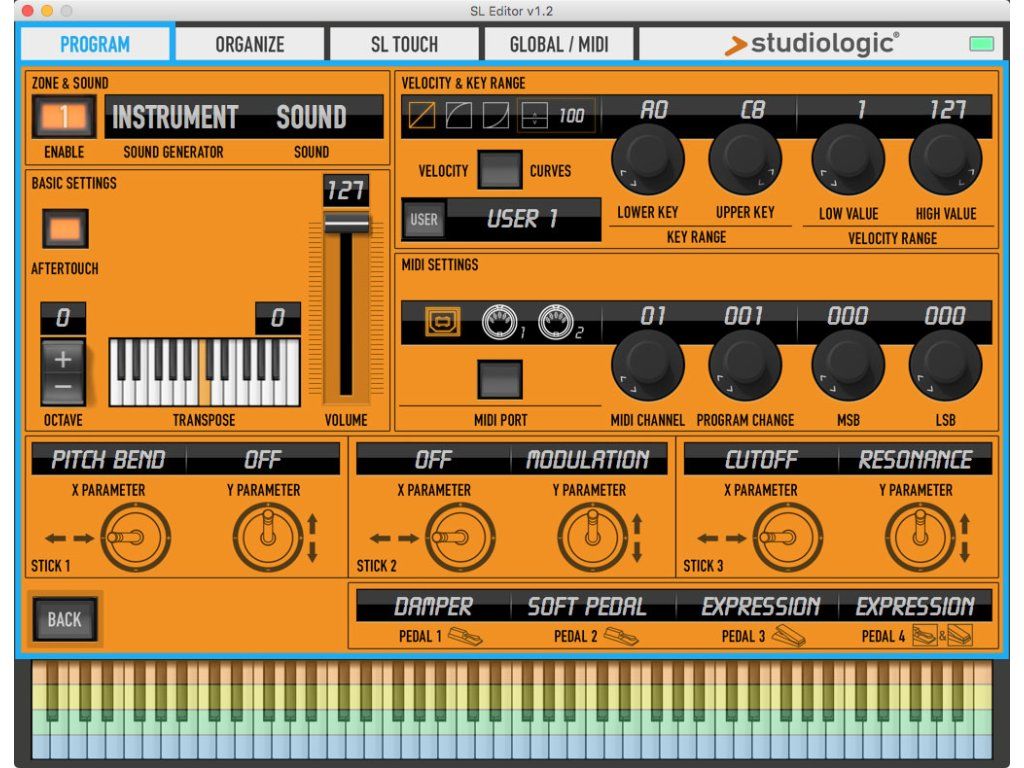
Task: Click the BACK button
Action: point(64,619)
